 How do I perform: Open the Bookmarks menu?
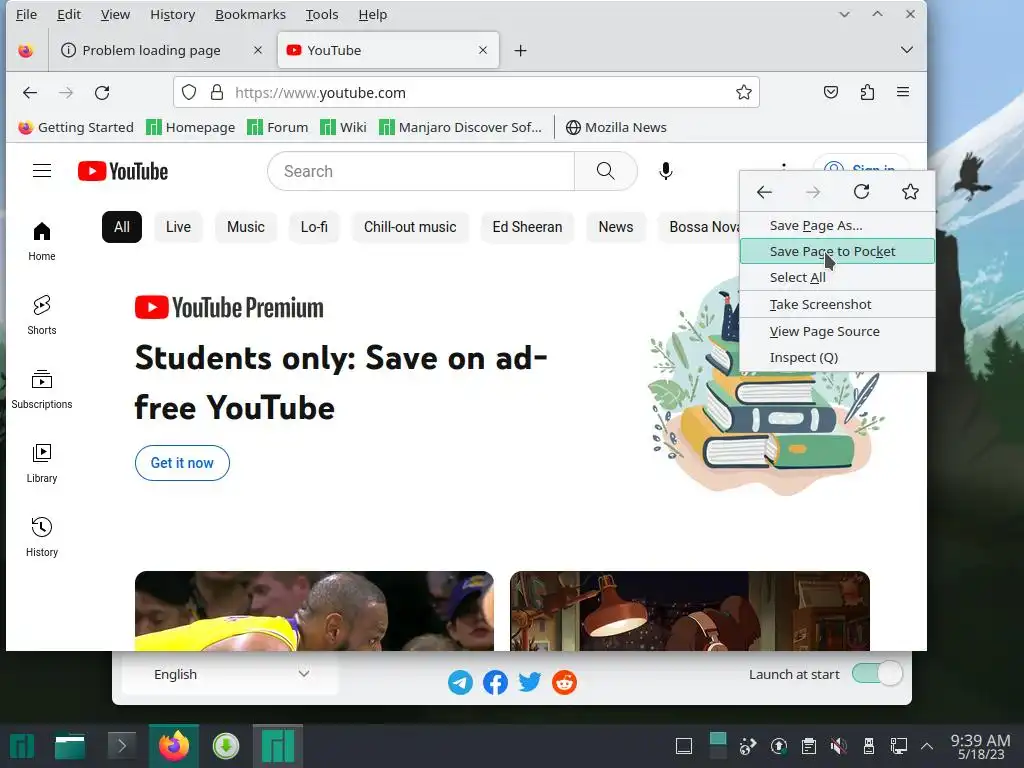pyautogui.click(x=250, y=14)
